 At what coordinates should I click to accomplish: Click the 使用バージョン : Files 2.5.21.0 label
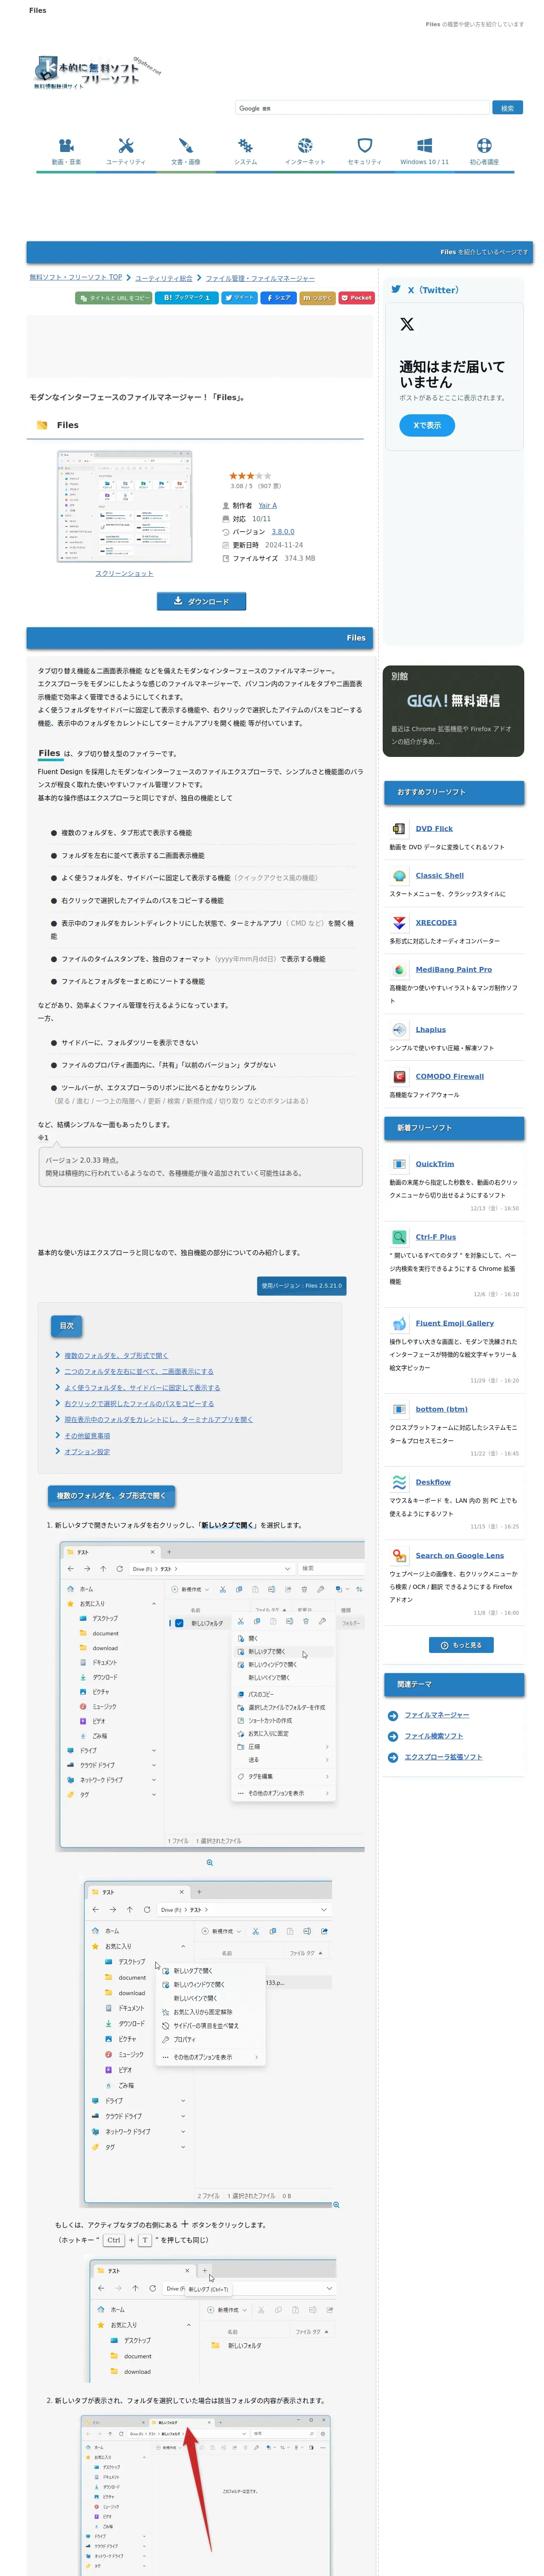tap(302, 1285)
